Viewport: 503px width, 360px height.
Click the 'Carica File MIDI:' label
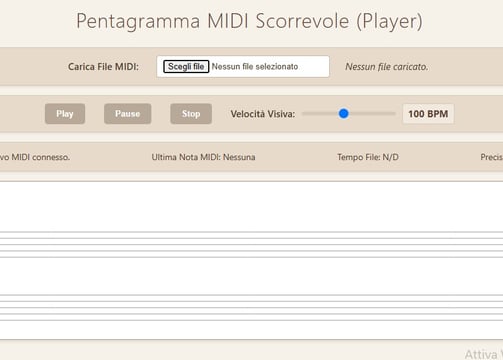pos(103,67)
